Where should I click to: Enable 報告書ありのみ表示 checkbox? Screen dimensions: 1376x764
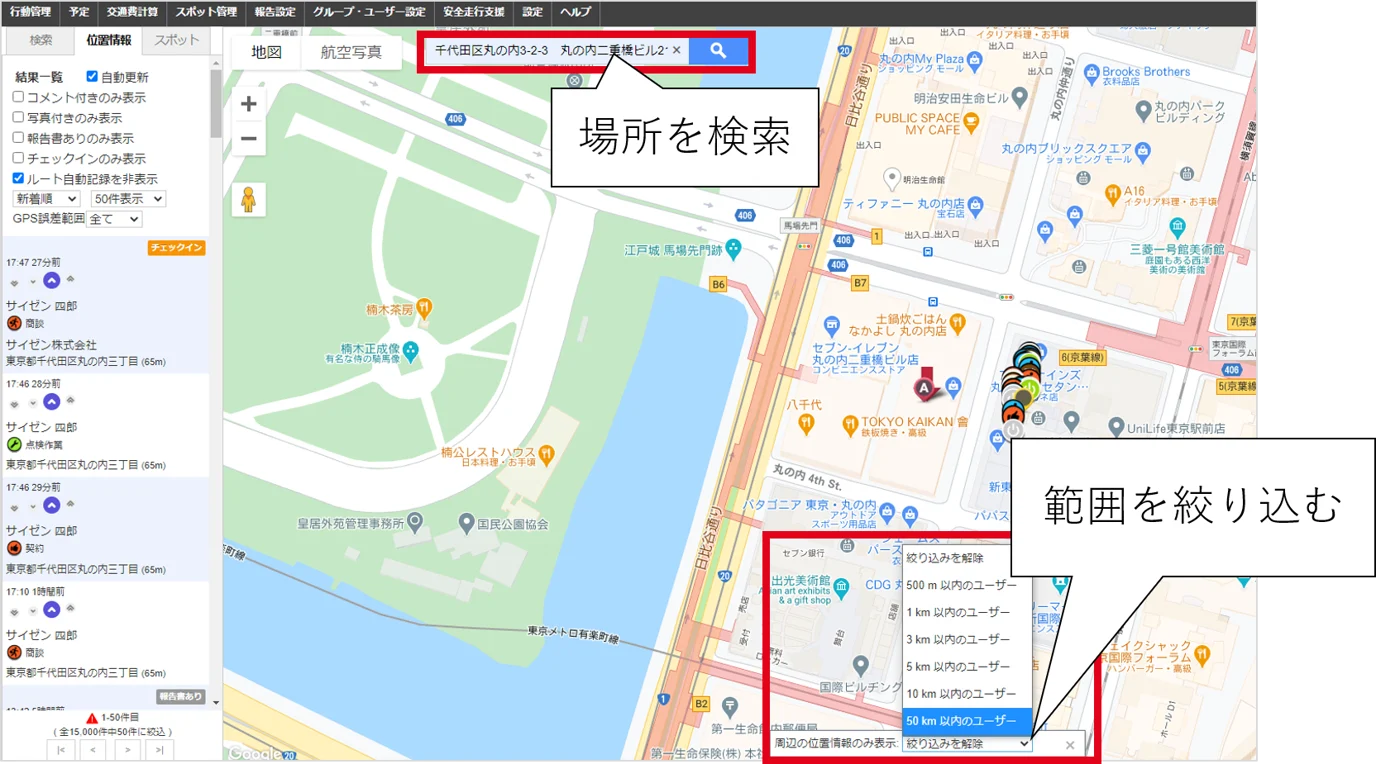pyautogui.click(x=18, y=138)
